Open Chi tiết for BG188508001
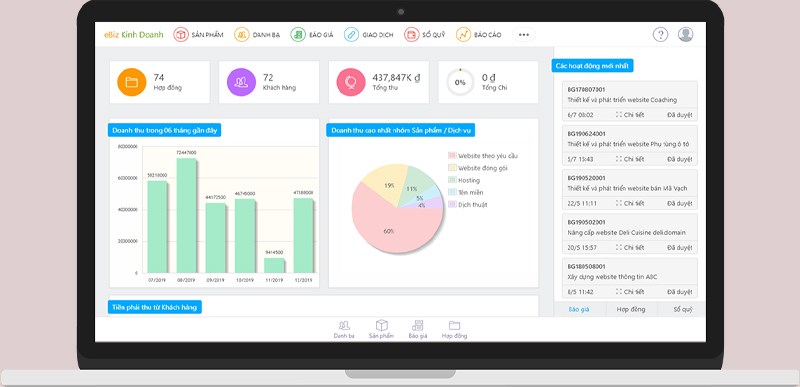 click(630, 292)
